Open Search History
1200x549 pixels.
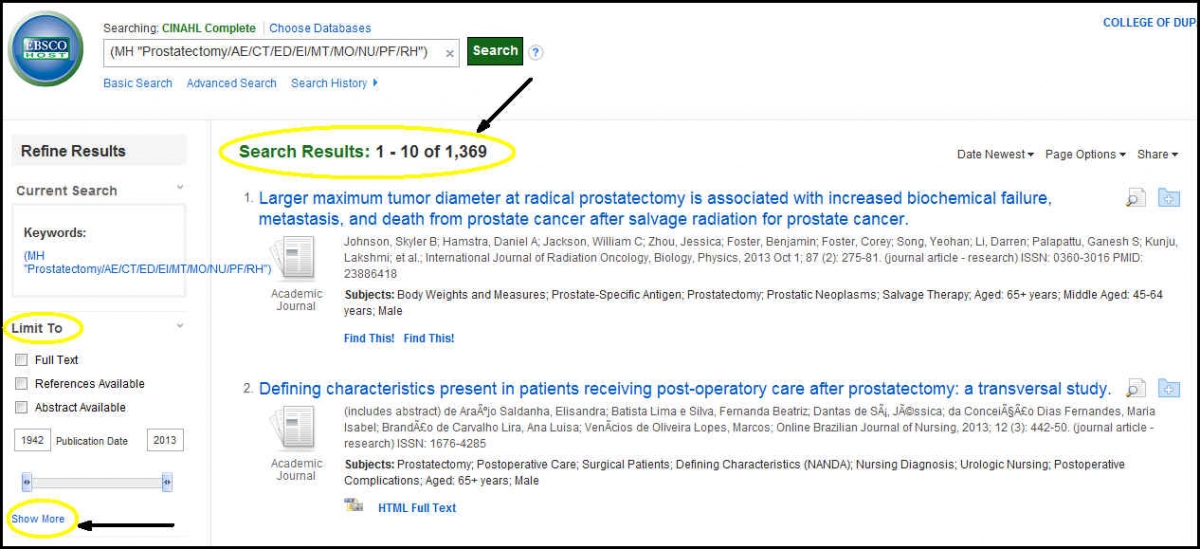point(329,83)
